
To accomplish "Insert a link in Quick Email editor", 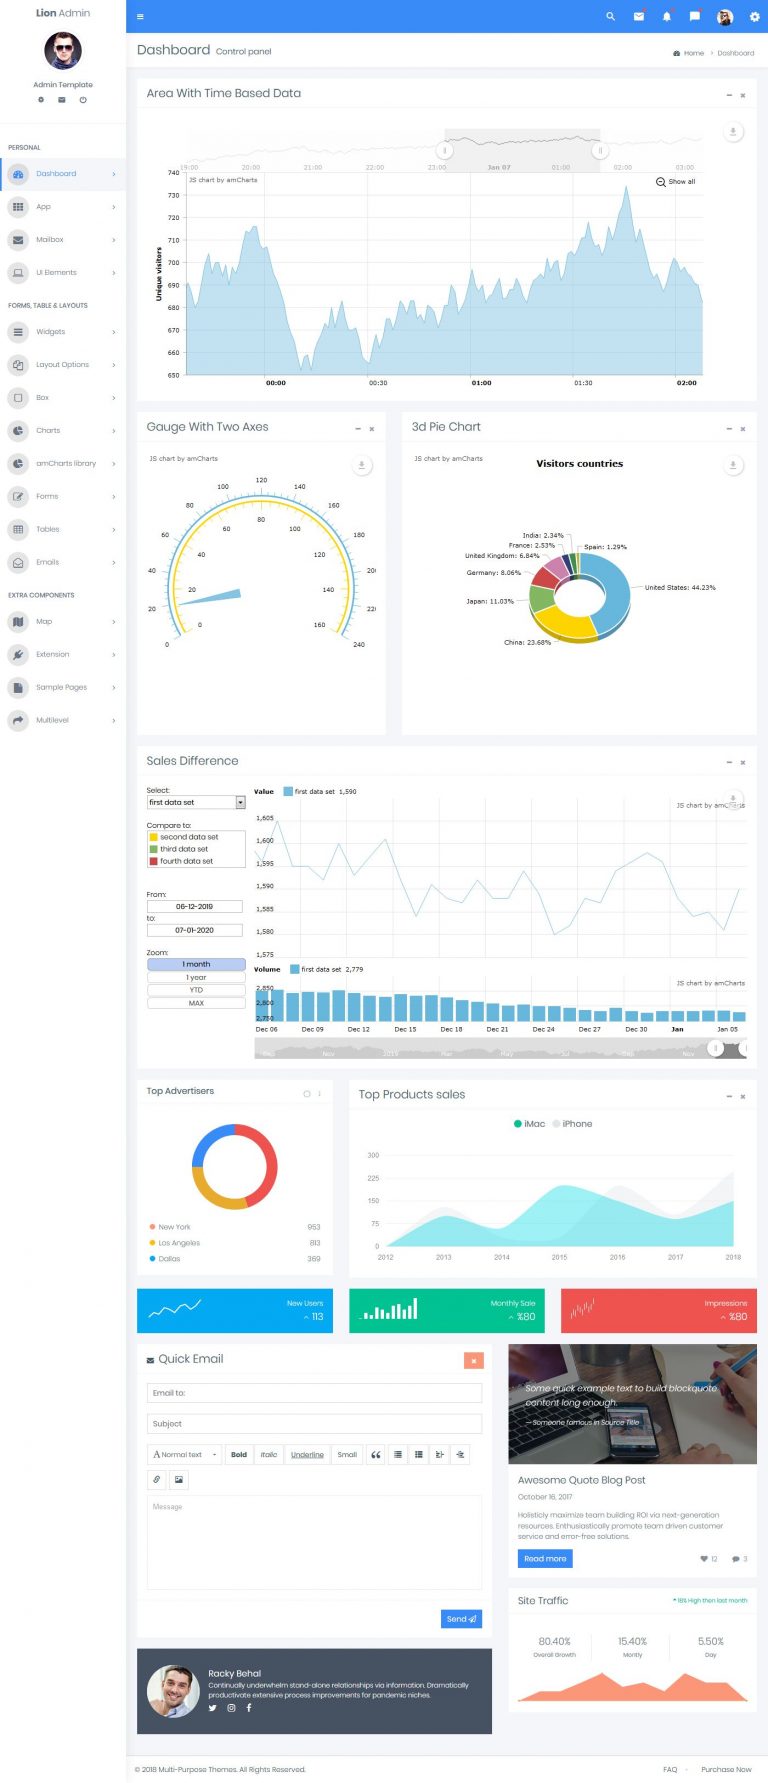I will tap(157, 1479).
